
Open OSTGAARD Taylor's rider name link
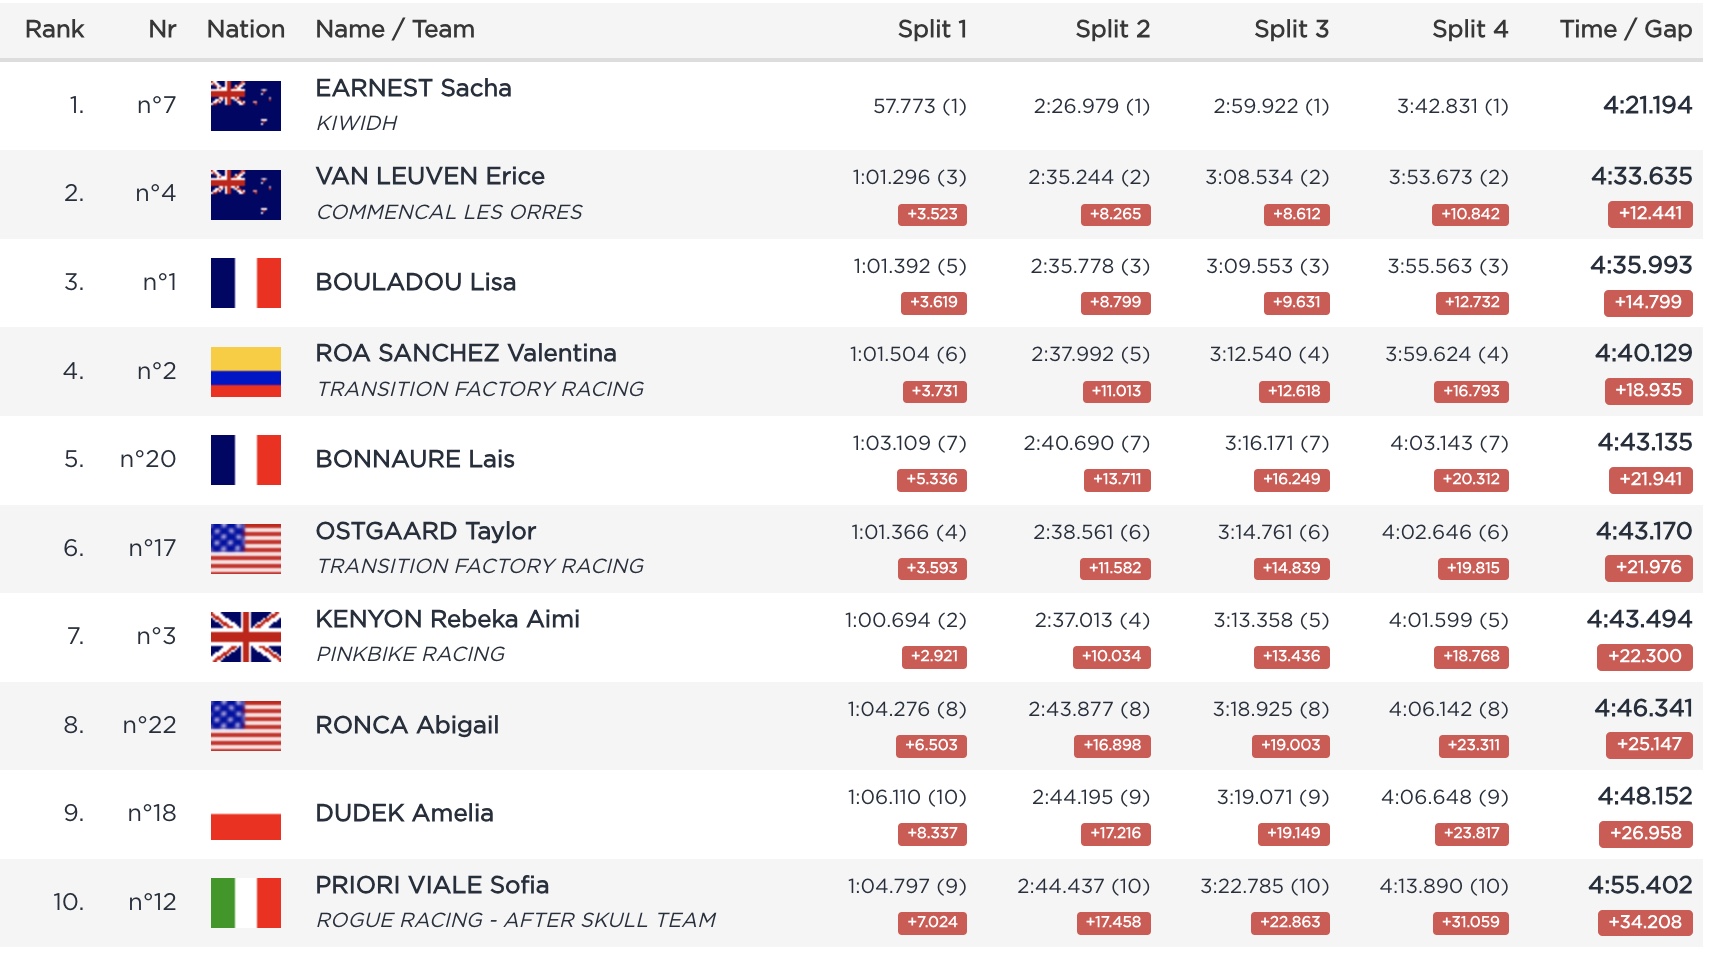425,531
